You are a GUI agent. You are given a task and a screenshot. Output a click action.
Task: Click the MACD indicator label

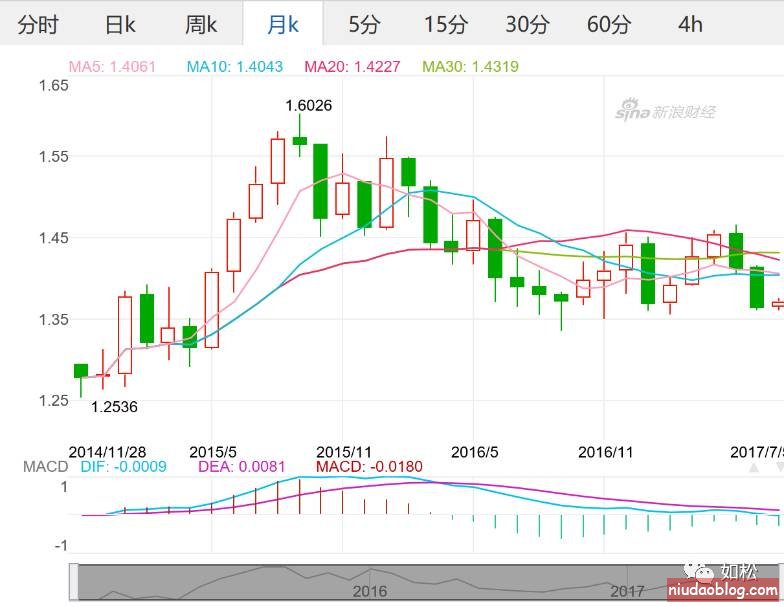point(46,467)
